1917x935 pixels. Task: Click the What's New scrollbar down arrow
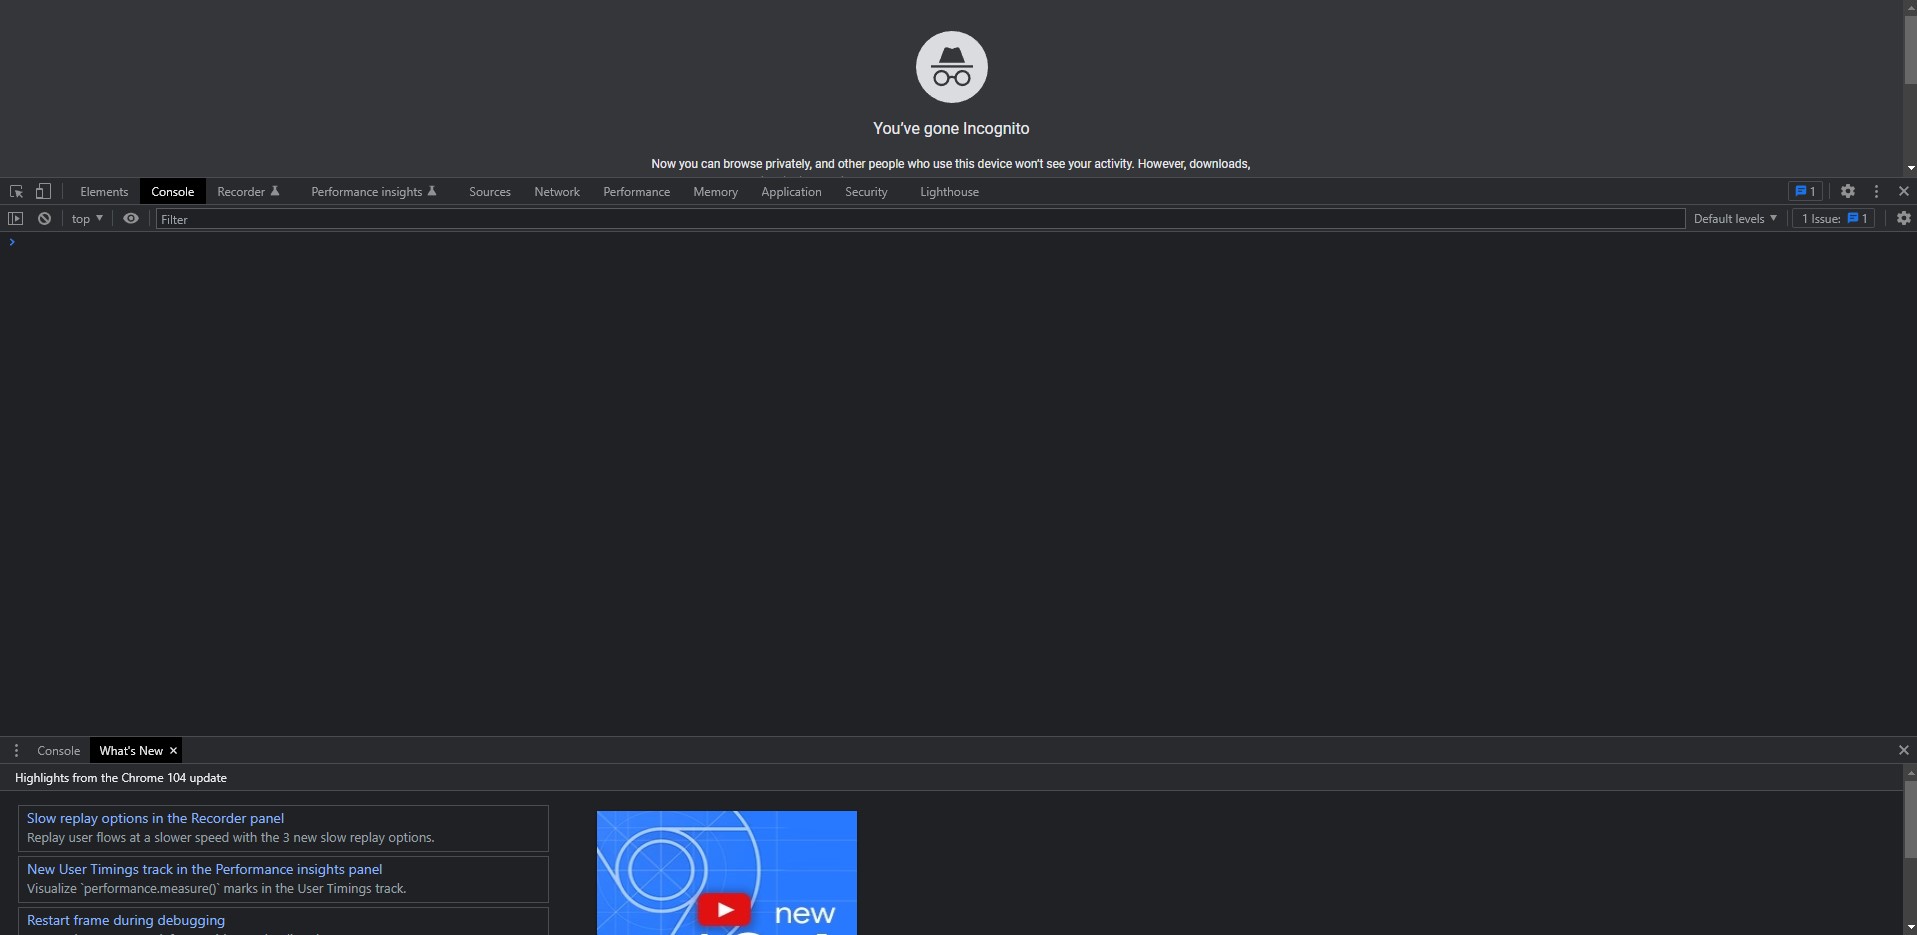click(1910, 928)
